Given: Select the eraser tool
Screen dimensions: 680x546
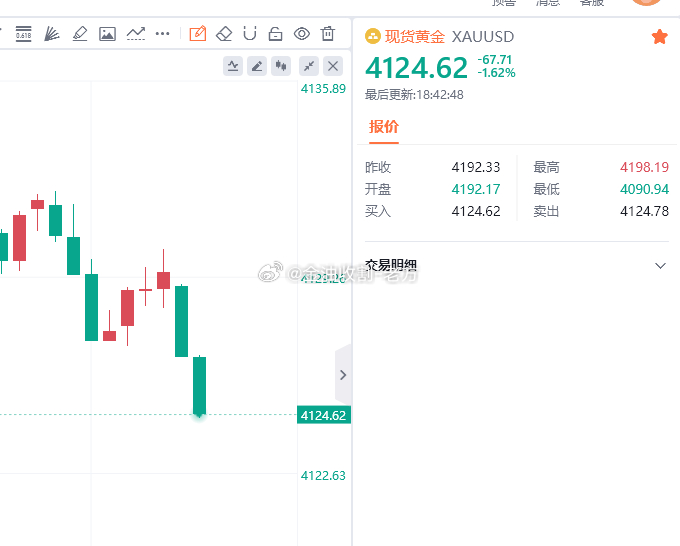Looking at the screenshot, I should tap(224, 33).
